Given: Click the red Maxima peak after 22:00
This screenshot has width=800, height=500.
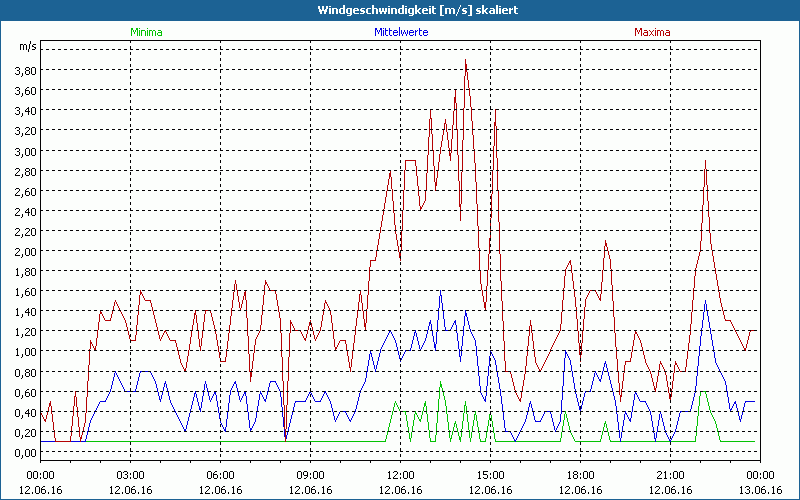Looking at the screenshot, I should point(705,161).
